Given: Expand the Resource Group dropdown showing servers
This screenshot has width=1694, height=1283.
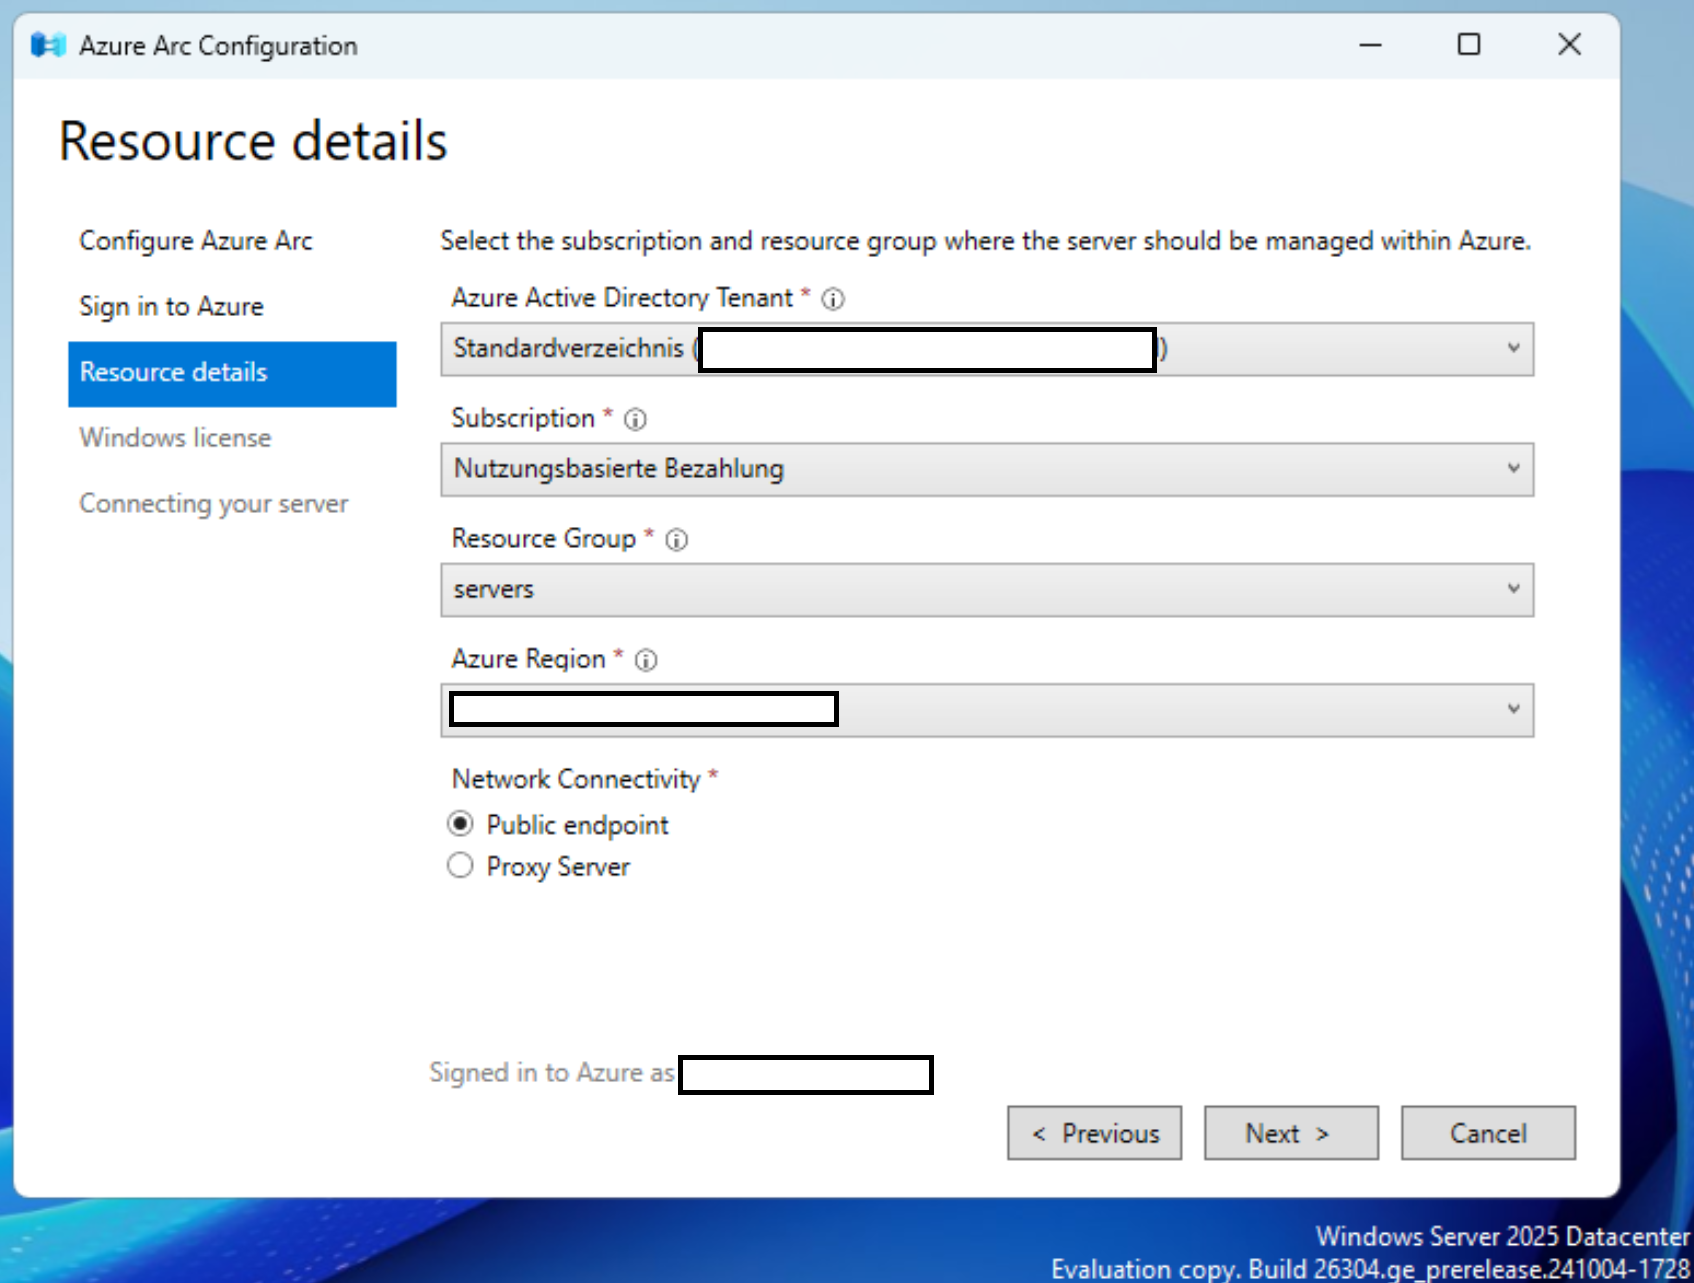Looking at the screenshot, I should (987, 590).
